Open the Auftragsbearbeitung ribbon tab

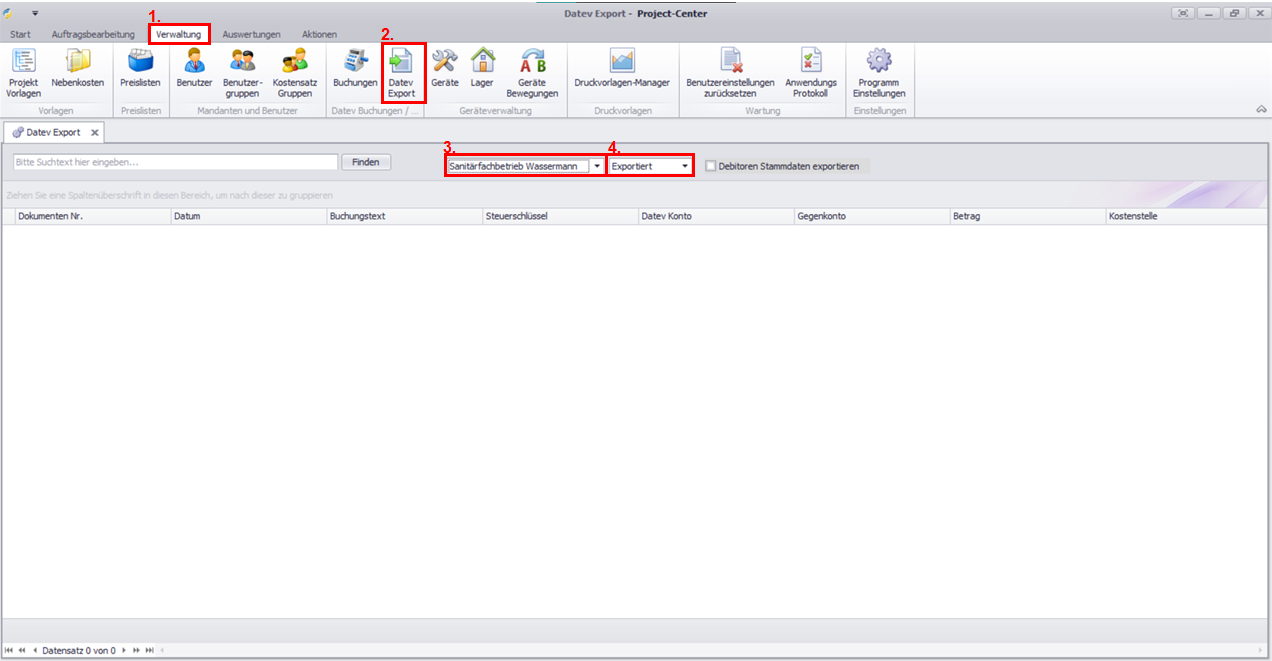coord(93,34)
